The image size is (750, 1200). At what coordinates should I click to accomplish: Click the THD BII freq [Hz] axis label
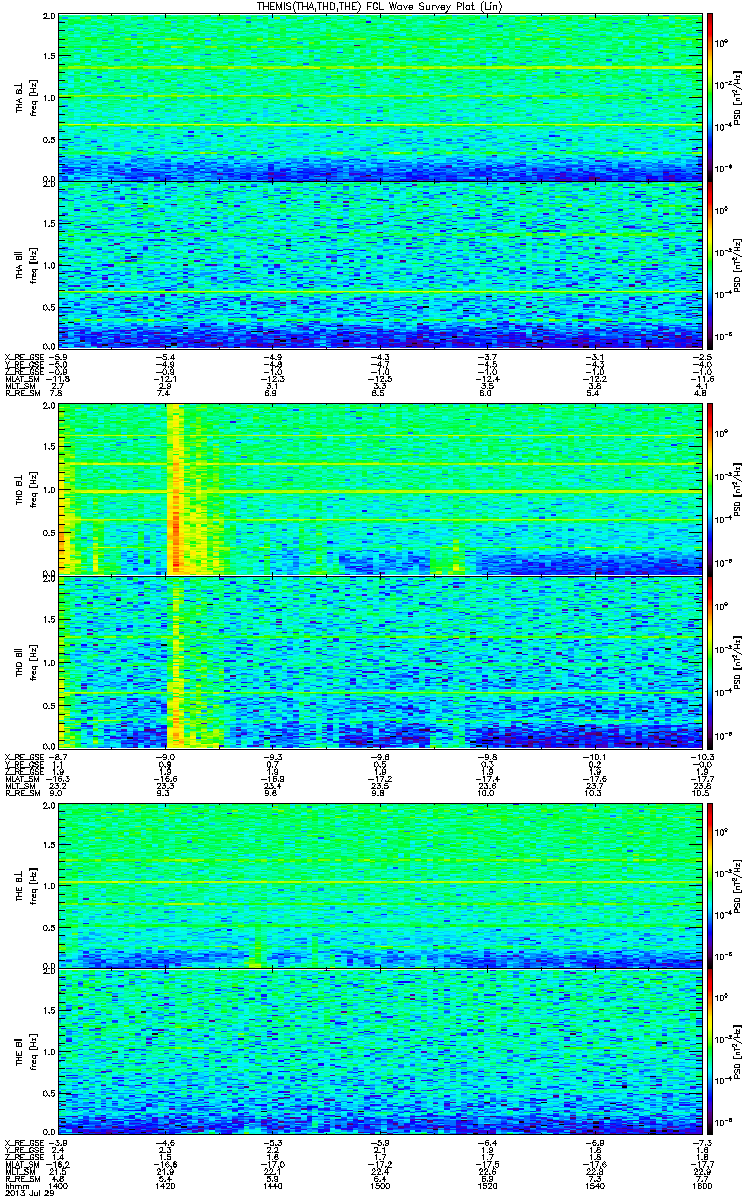click(25, 661)
